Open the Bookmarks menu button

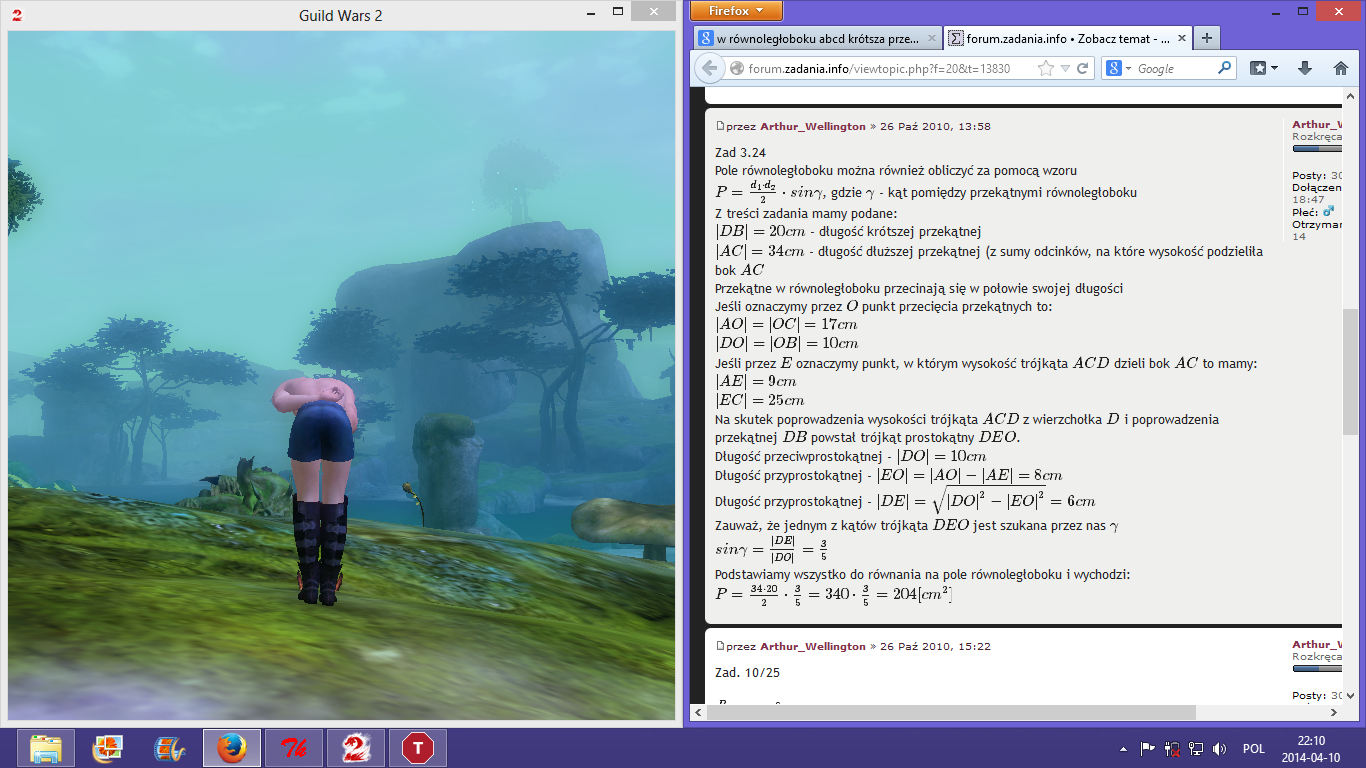point(1264,69)
